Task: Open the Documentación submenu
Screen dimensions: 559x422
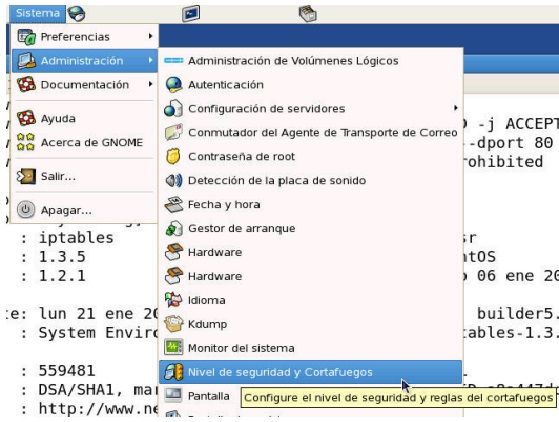Action: coord(85,84)
